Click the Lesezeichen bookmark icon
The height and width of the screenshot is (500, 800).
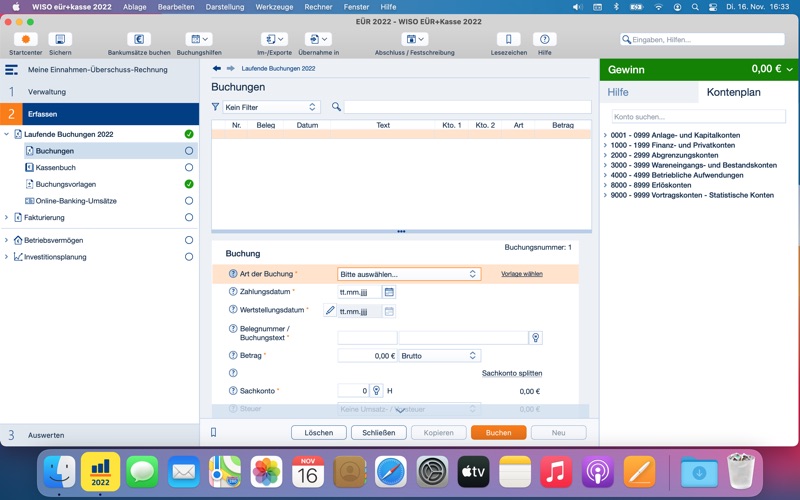pyautogui.click(x=509, y=39)
